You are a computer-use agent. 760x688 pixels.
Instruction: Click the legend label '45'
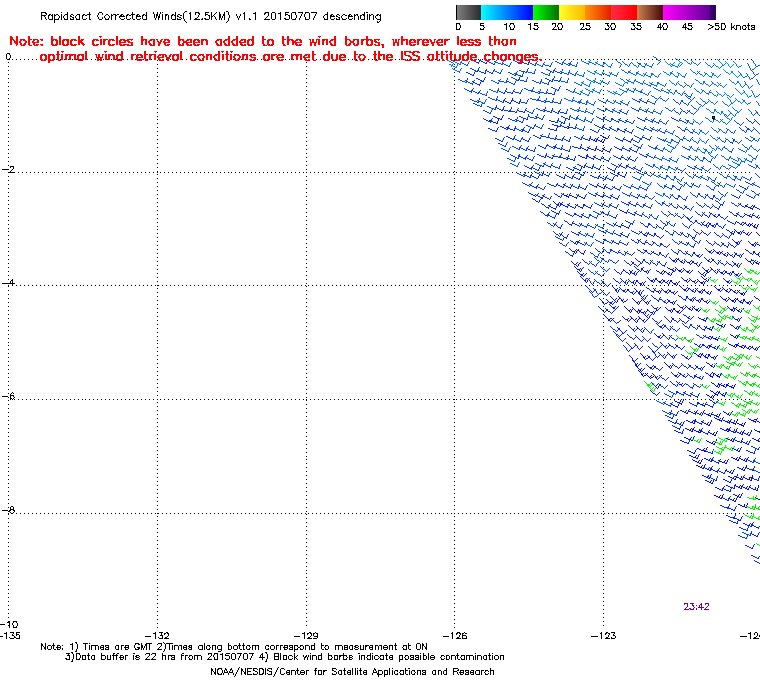[x=687, y=27]
